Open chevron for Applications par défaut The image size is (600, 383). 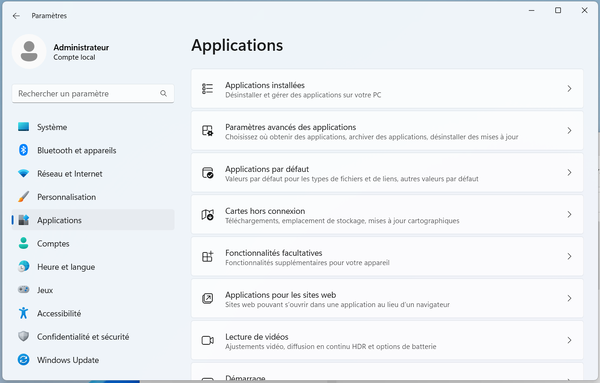[x=569, y=173]
